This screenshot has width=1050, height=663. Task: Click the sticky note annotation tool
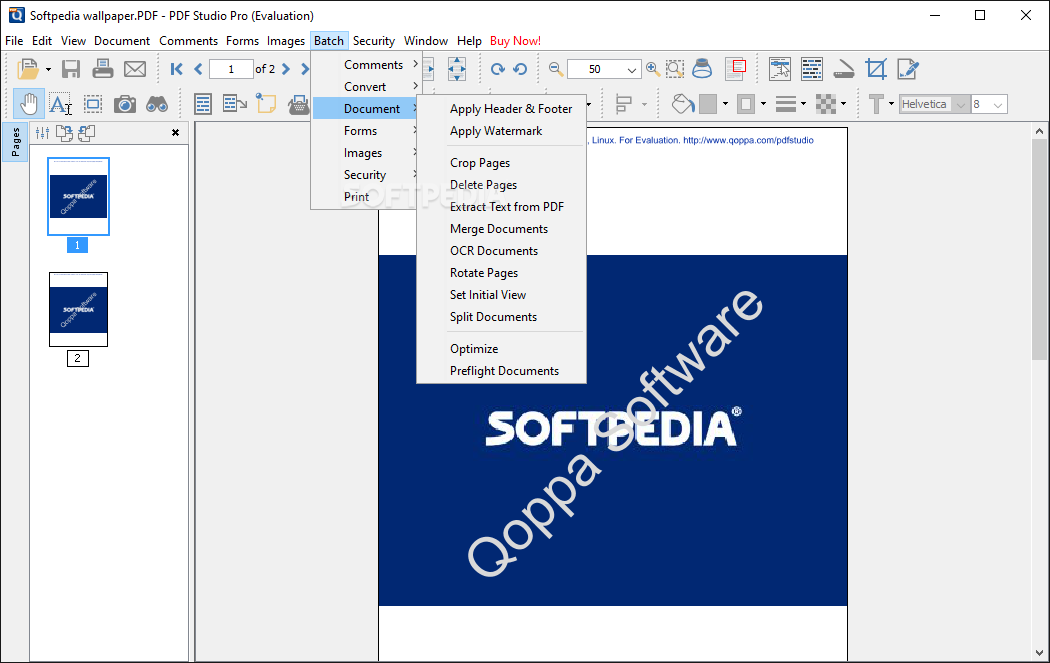point(266,104)
